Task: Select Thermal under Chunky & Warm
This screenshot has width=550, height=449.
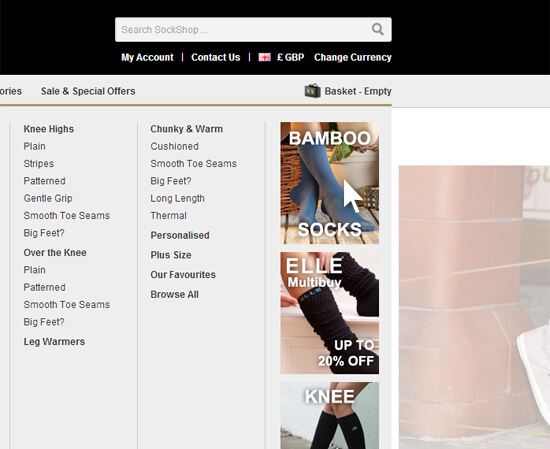Action: [x=168, y=216]
